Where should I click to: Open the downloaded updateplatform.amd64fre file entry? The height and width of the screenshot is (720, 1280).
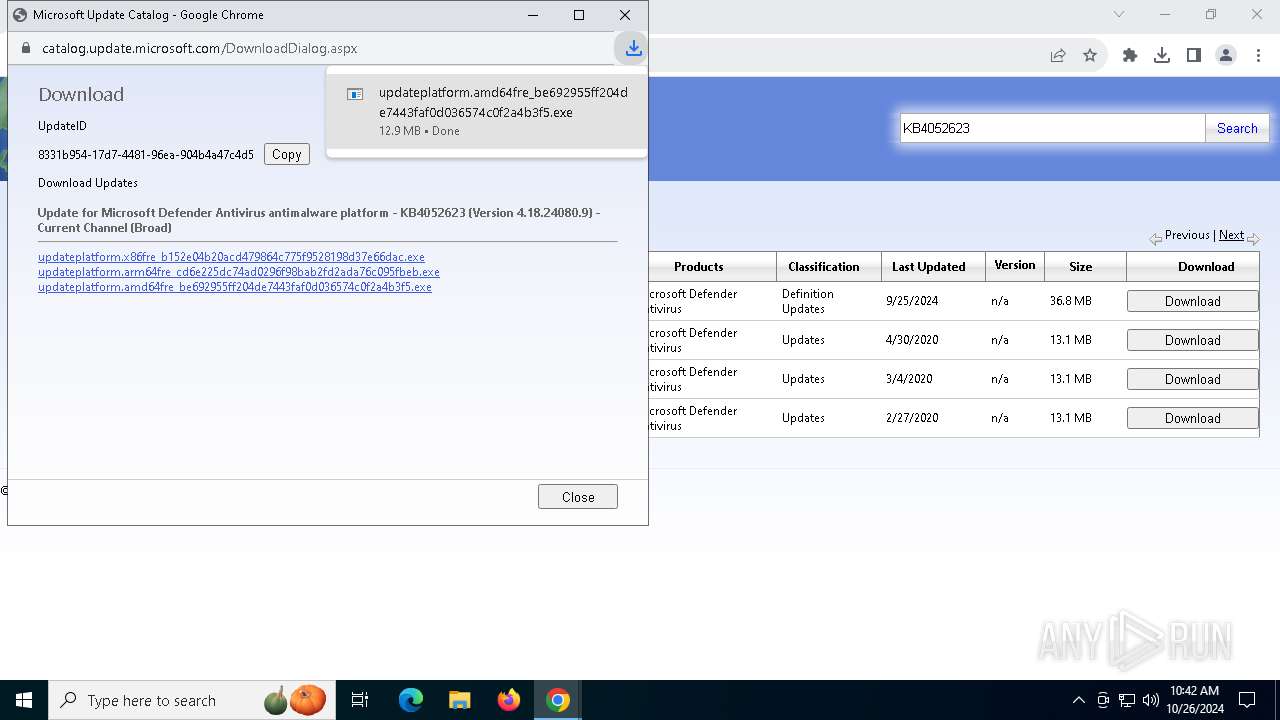tap(487, 111)
